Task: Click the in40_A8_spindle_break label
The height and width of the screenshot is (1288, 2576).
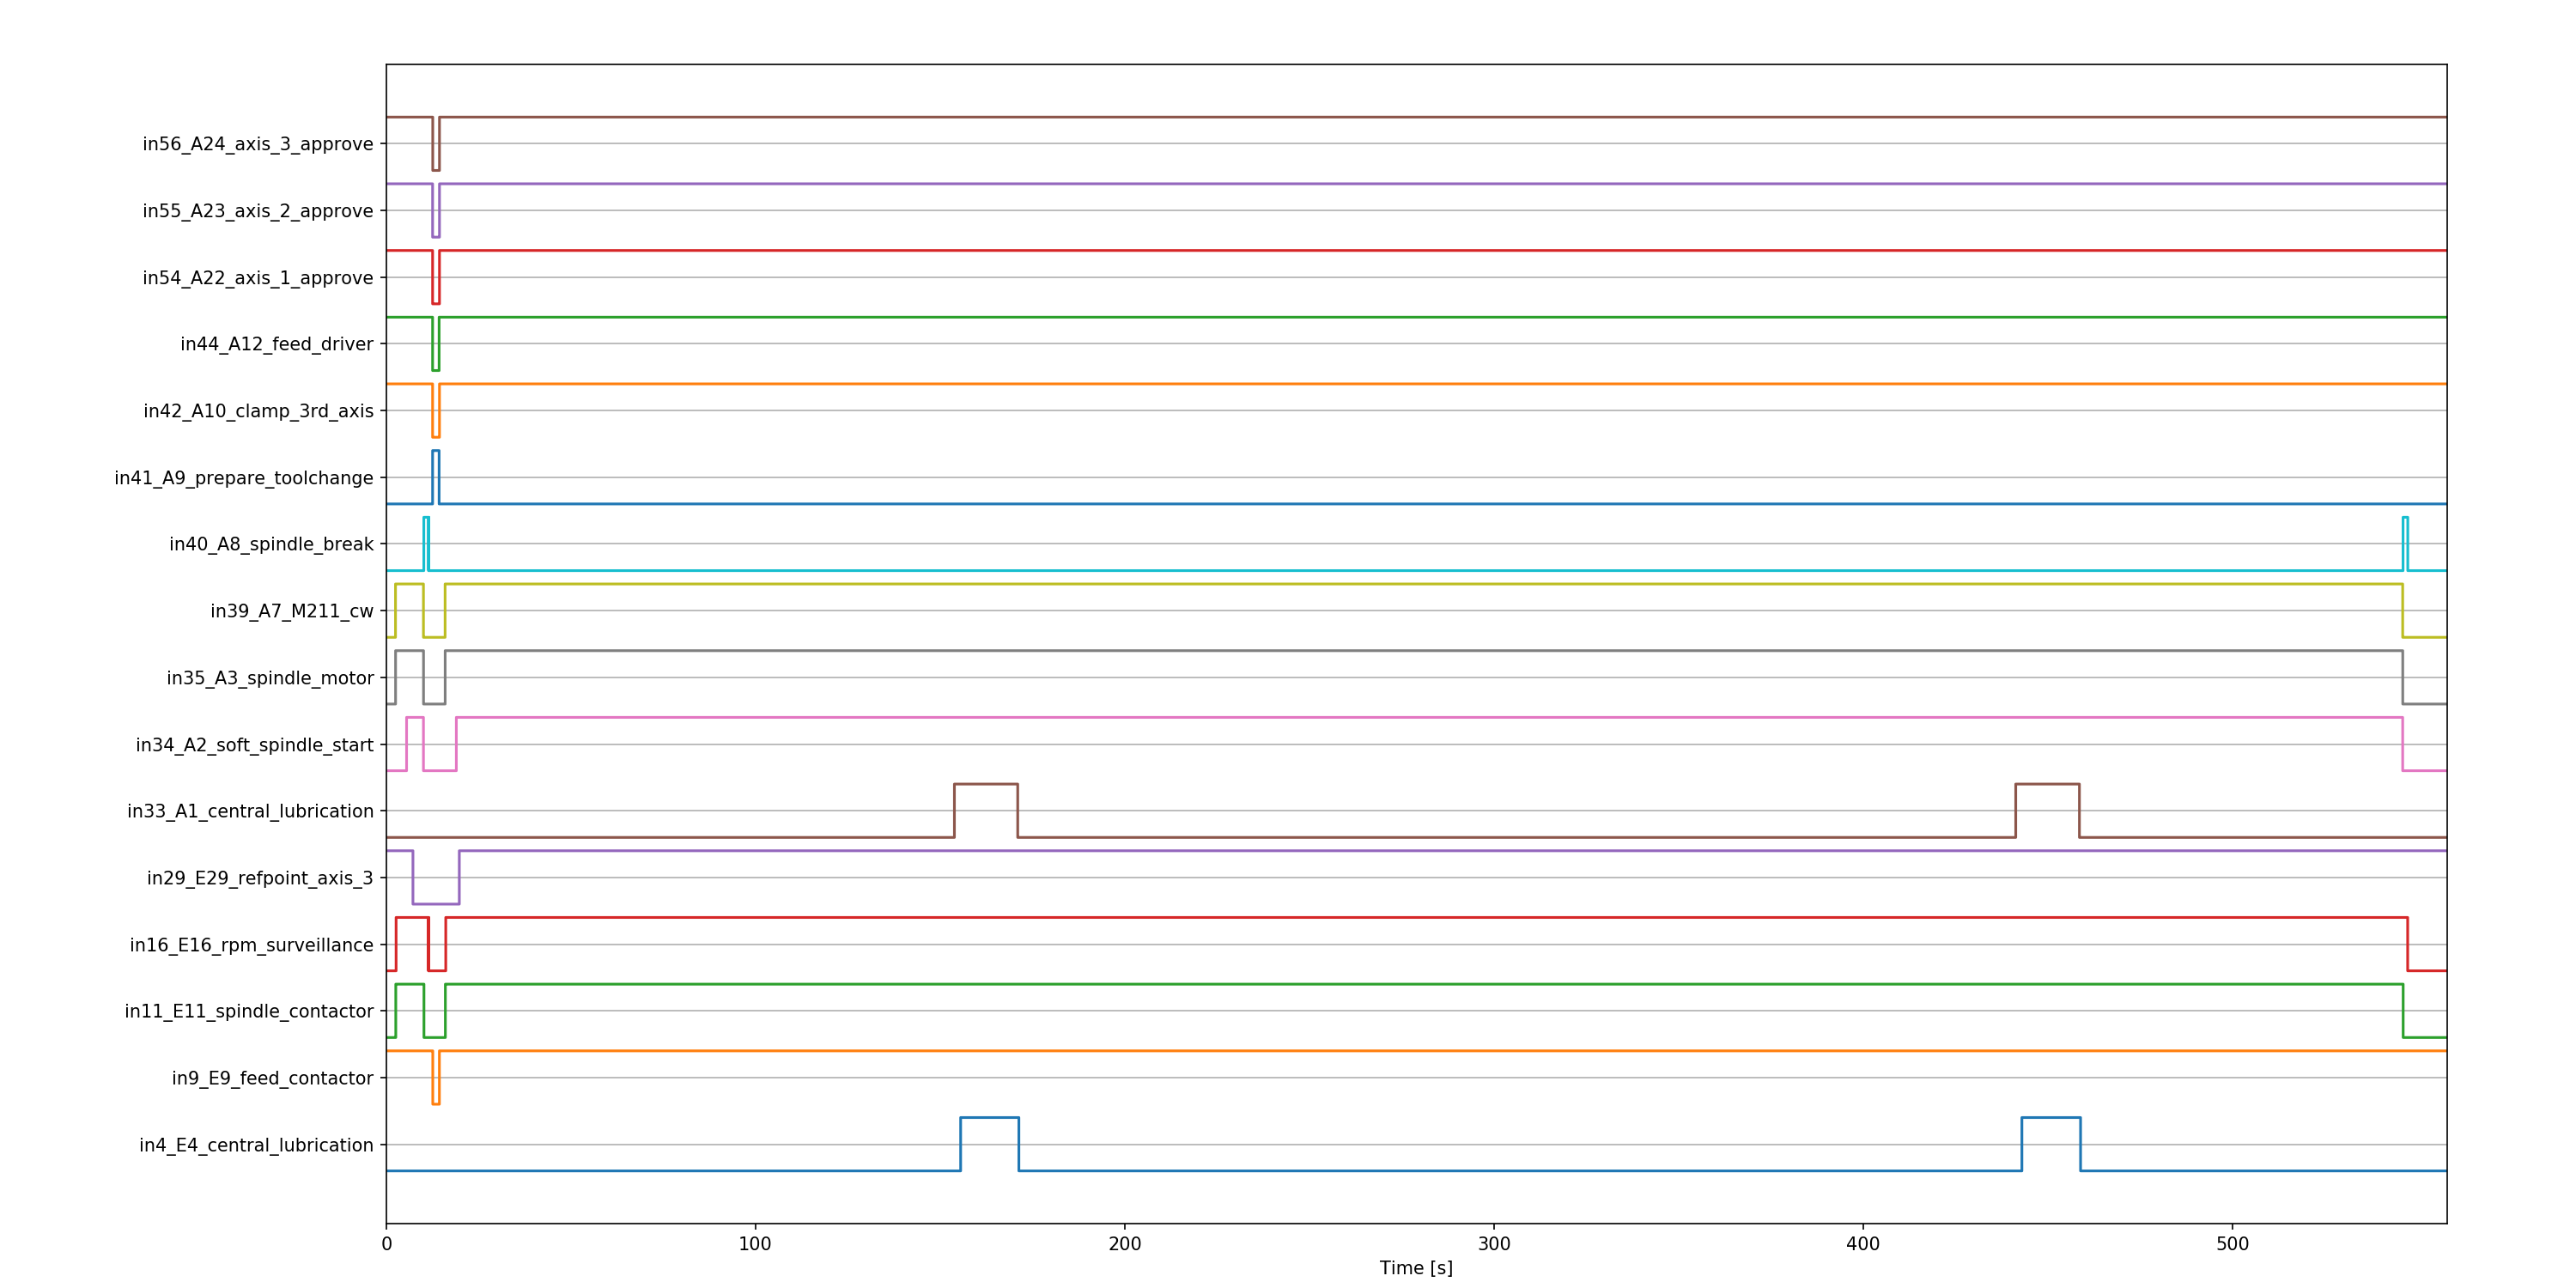Action: click(272, 544)
